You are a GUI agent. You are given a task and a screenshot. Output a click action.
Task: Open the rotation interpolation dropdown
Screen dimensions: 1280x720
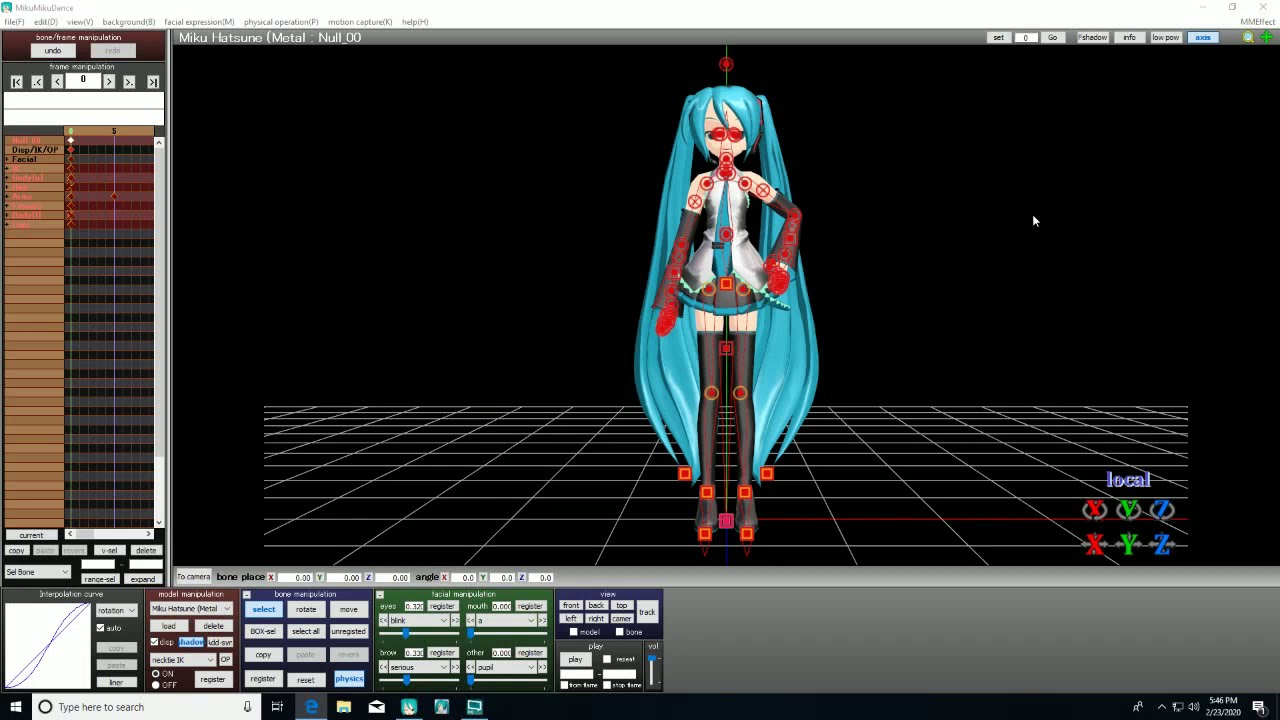[x=116, y=610]
